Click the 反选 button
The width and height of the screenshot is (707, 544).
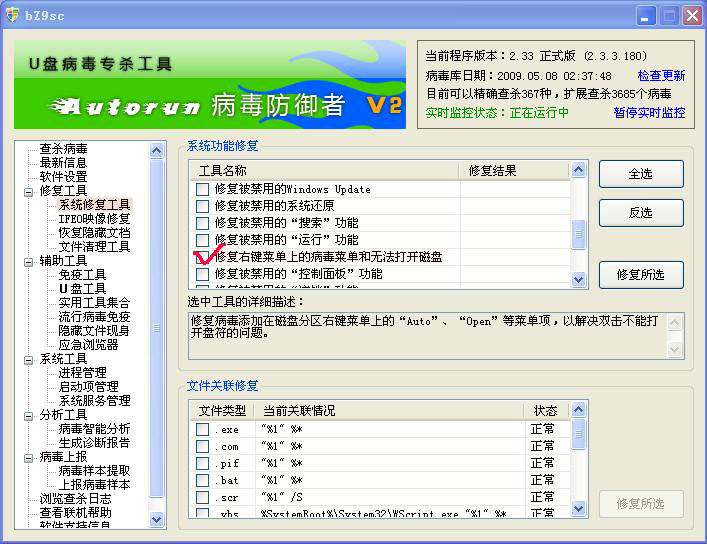641,213
